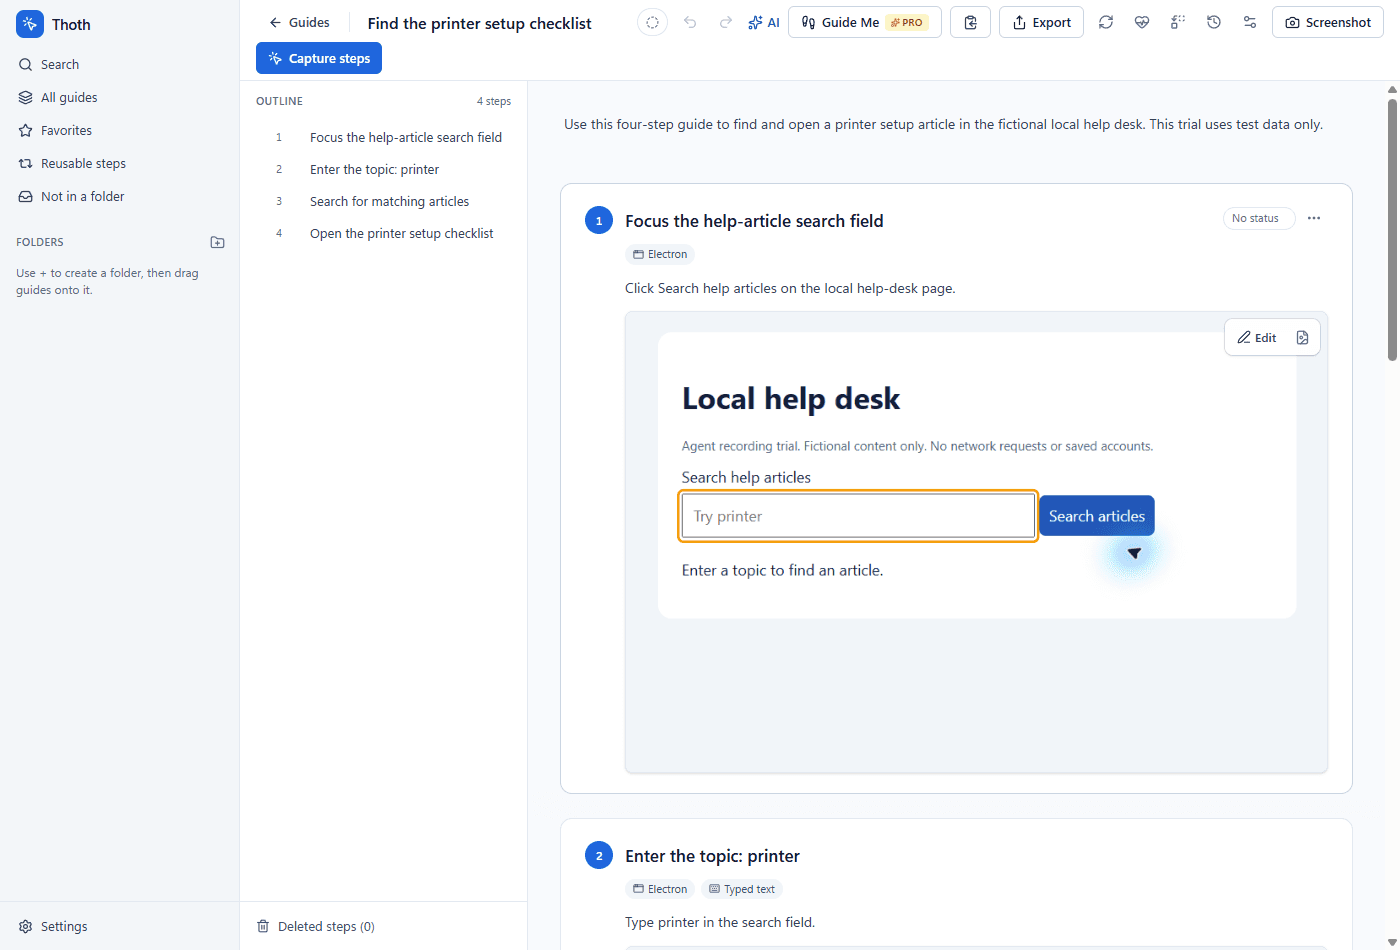Click the Electron tag on step 2
Viewport: 1400px width, 950px height.
click(660, 889)
